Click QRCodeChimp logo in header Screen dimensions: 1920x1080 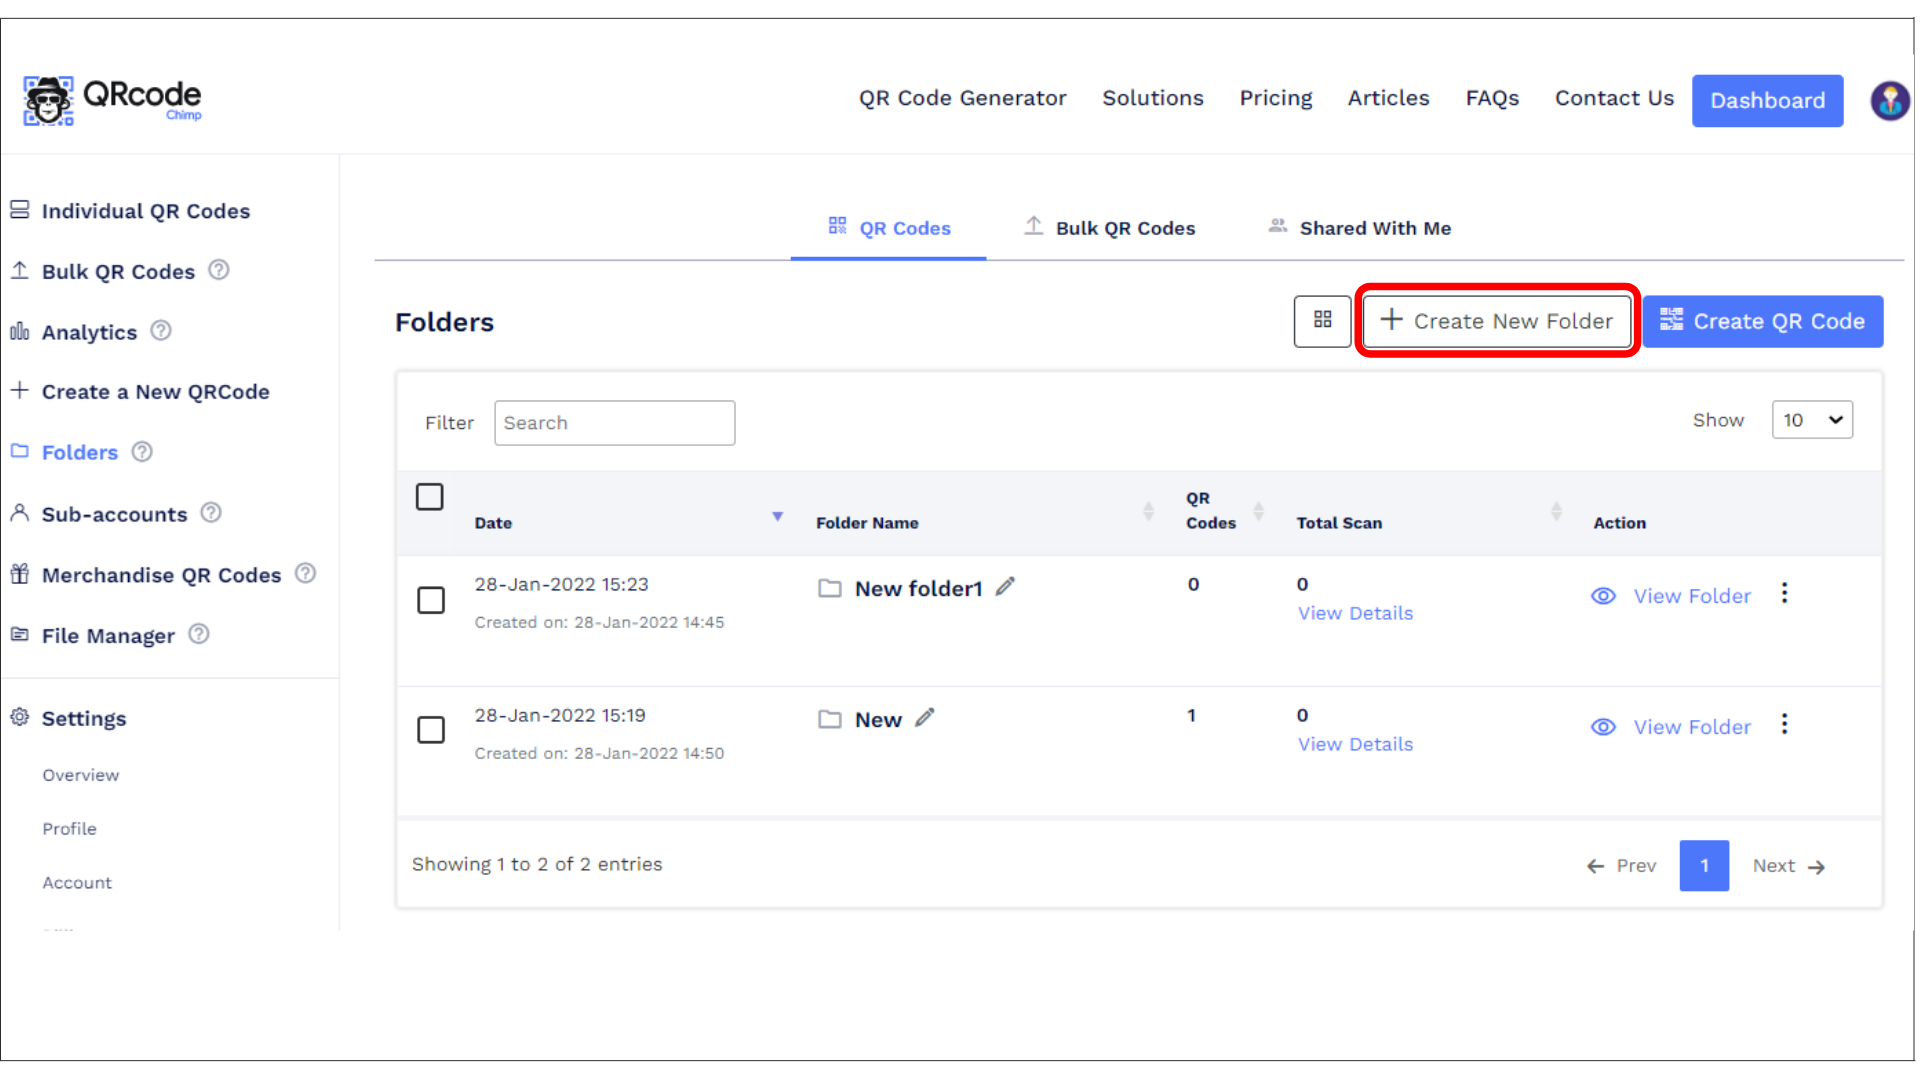click(x=112, y=100)
